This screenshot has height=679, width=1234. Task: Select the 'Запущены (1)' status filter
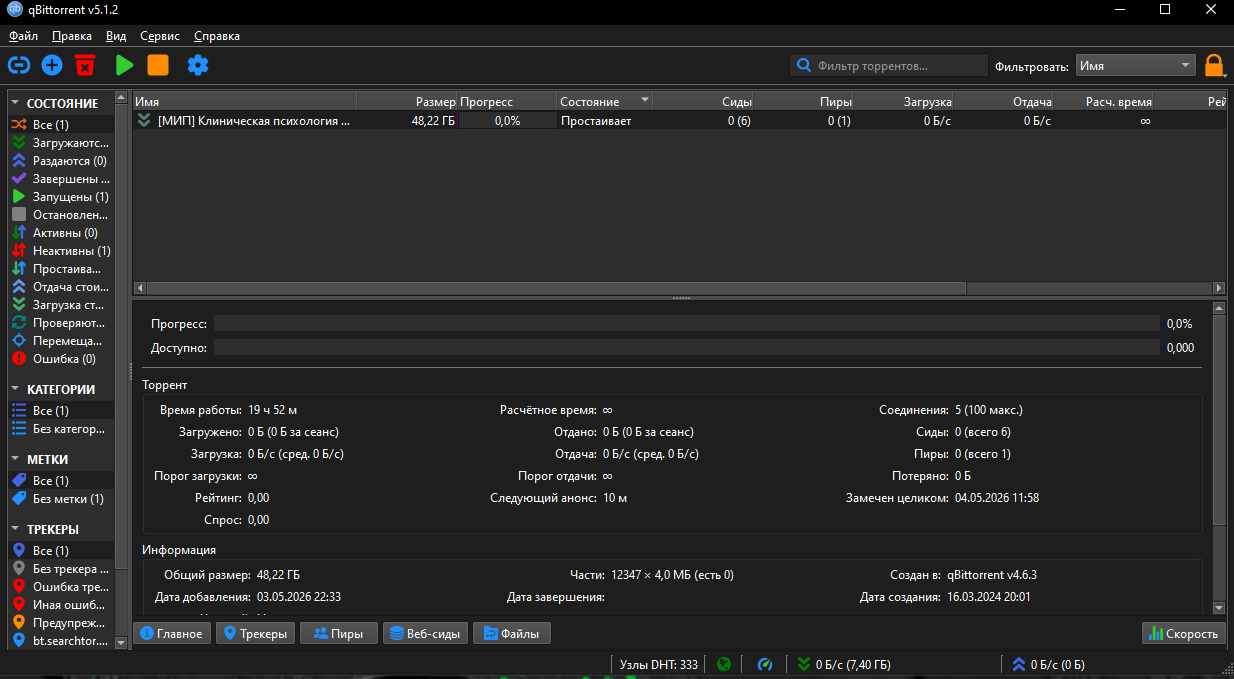click(x=62, y=197)
